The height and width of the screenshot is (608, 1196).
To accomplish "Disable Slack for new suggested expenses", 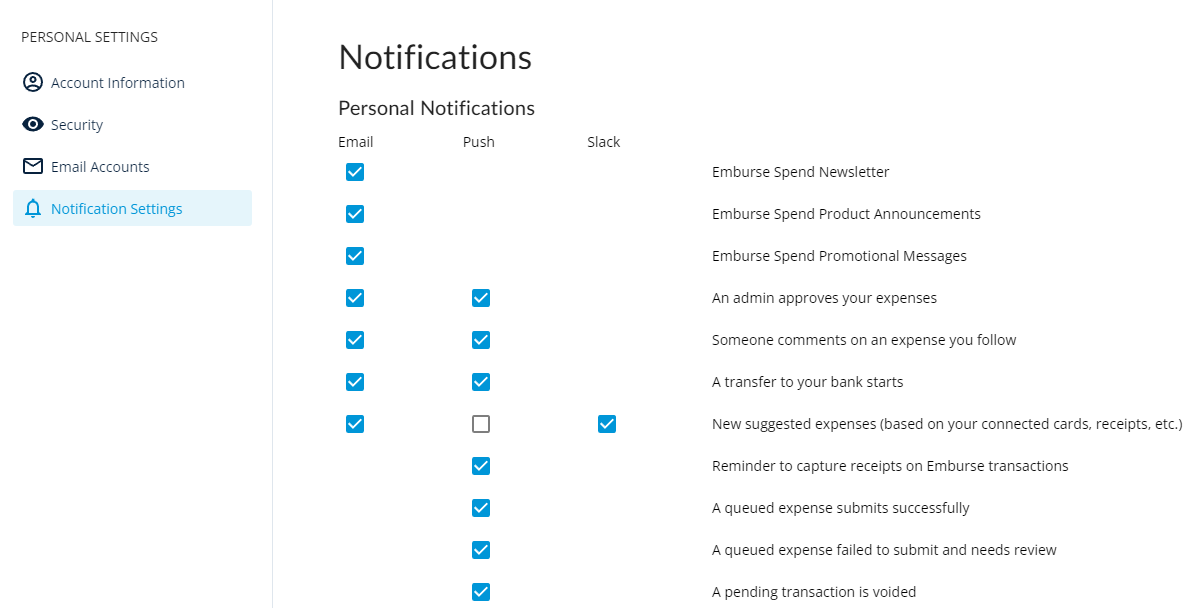I will pos(606,424).
